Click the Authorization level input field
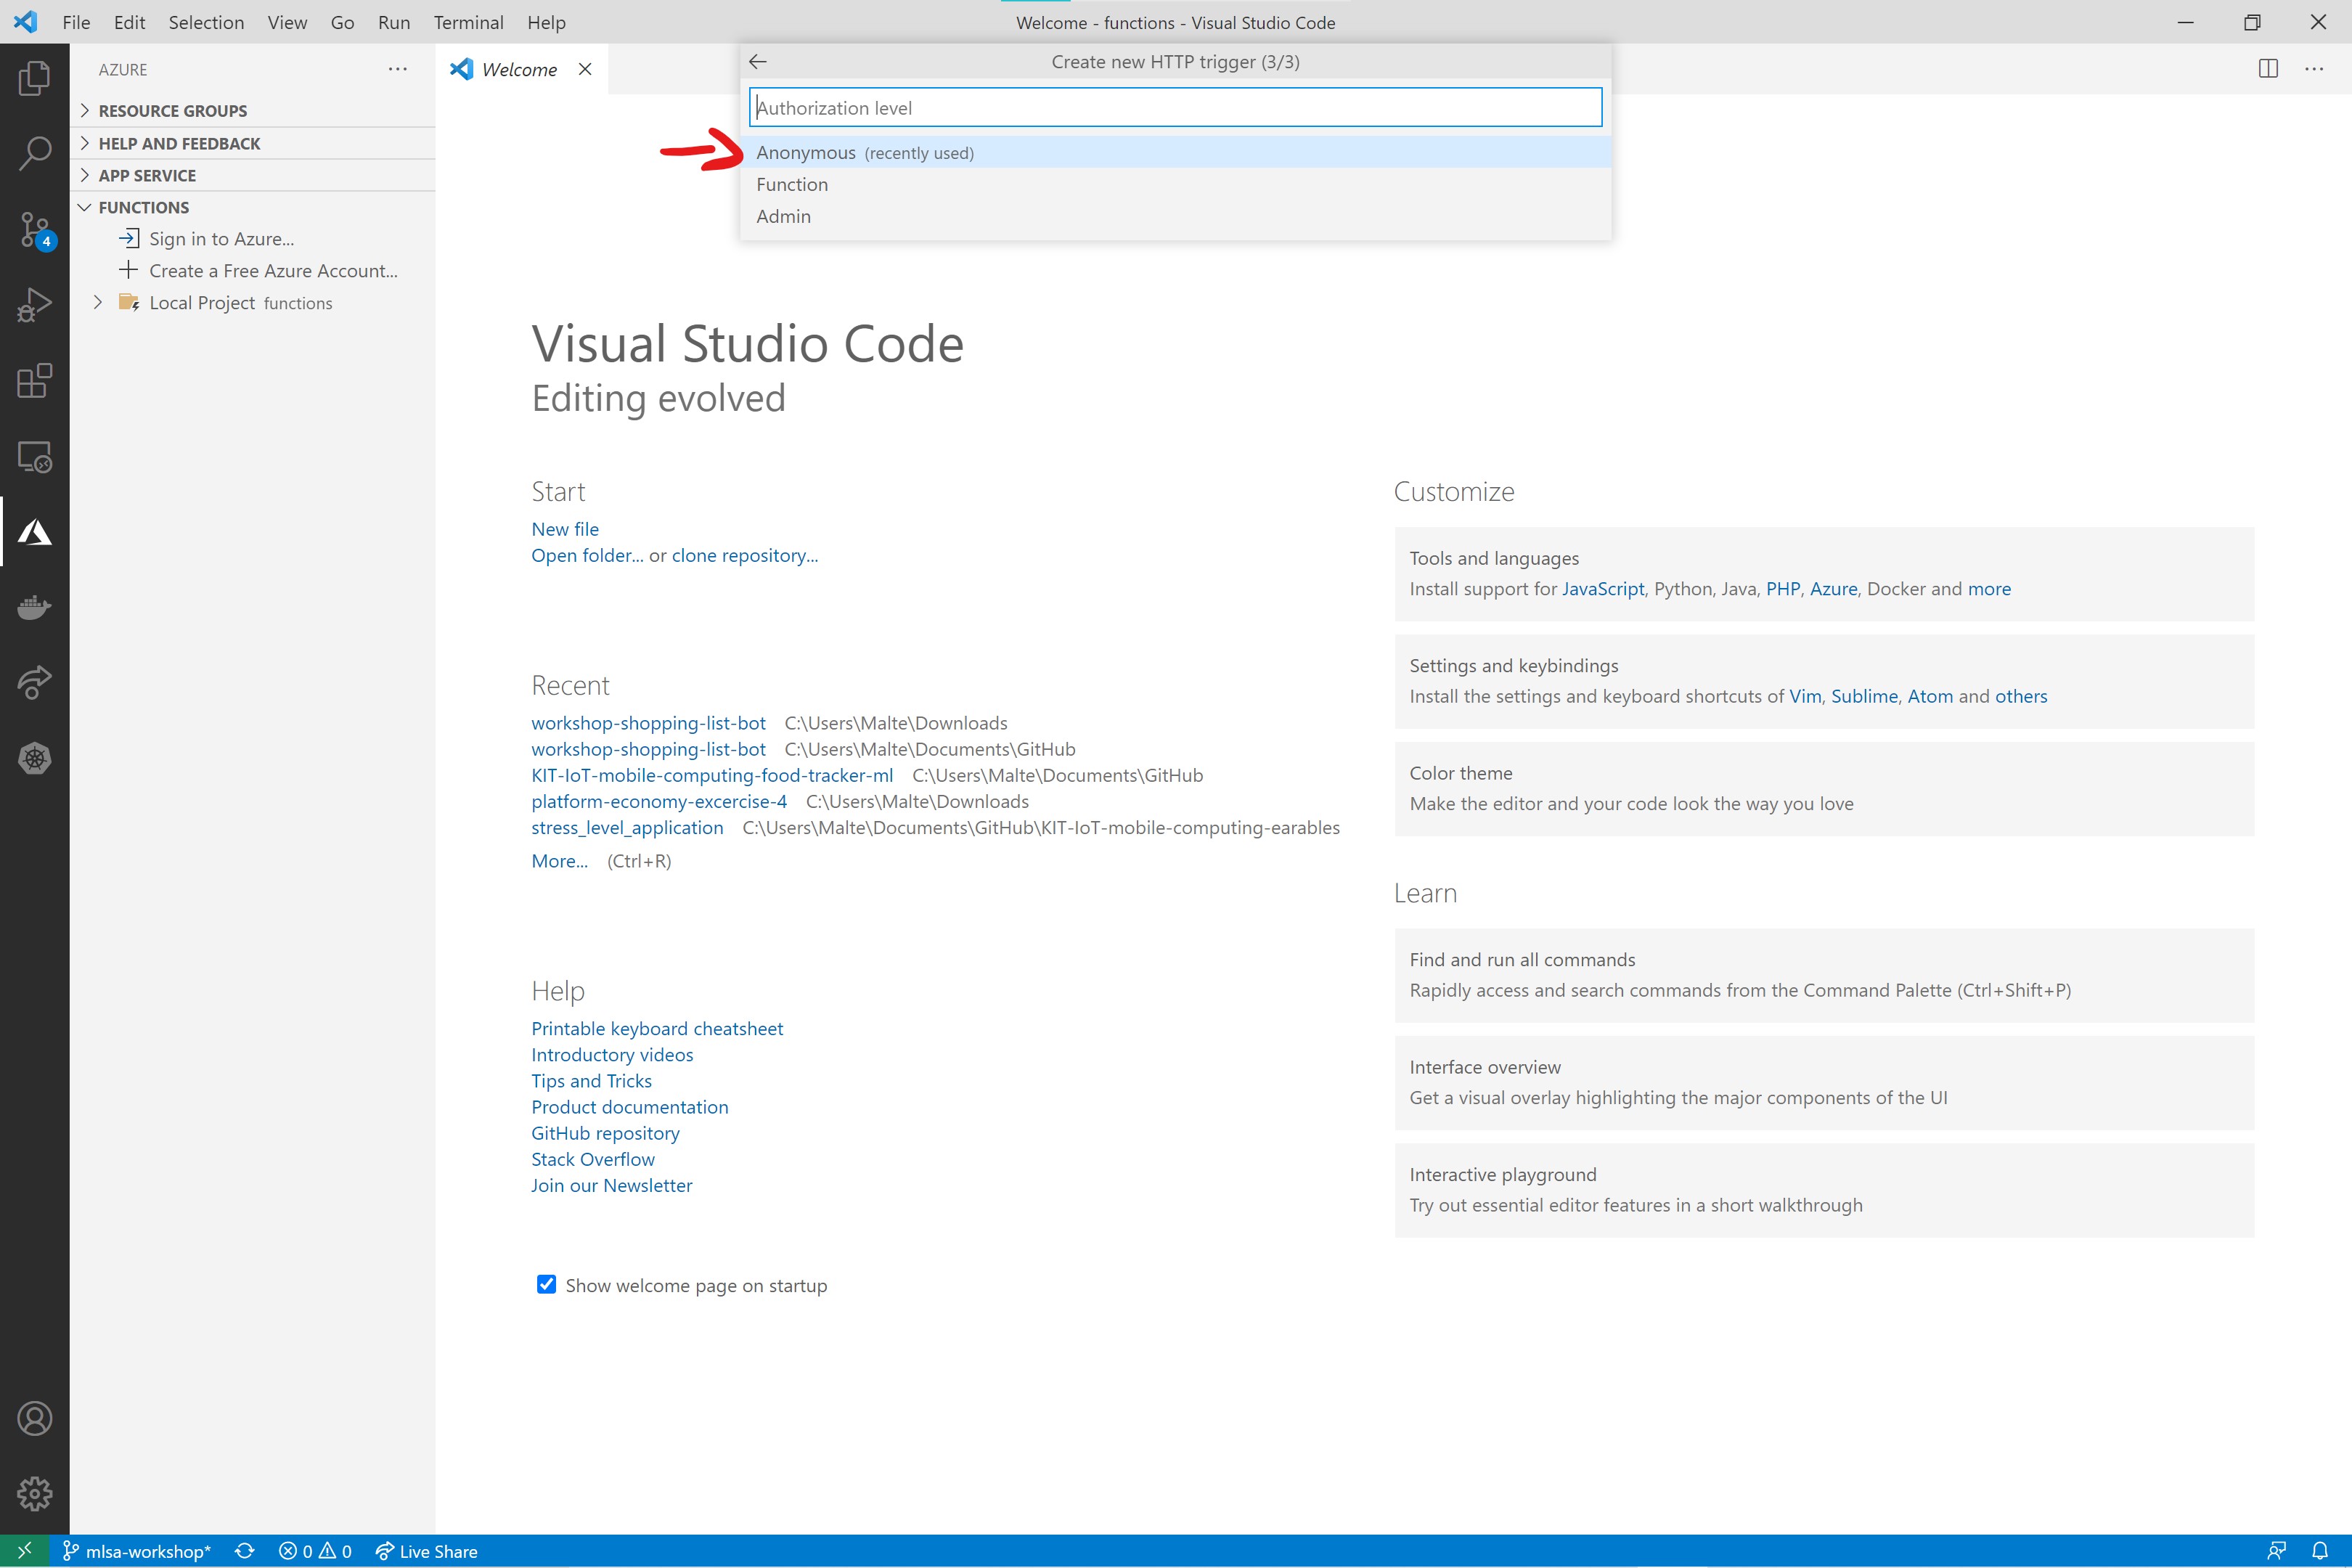2352x1568 pixels. (1175, 107)
